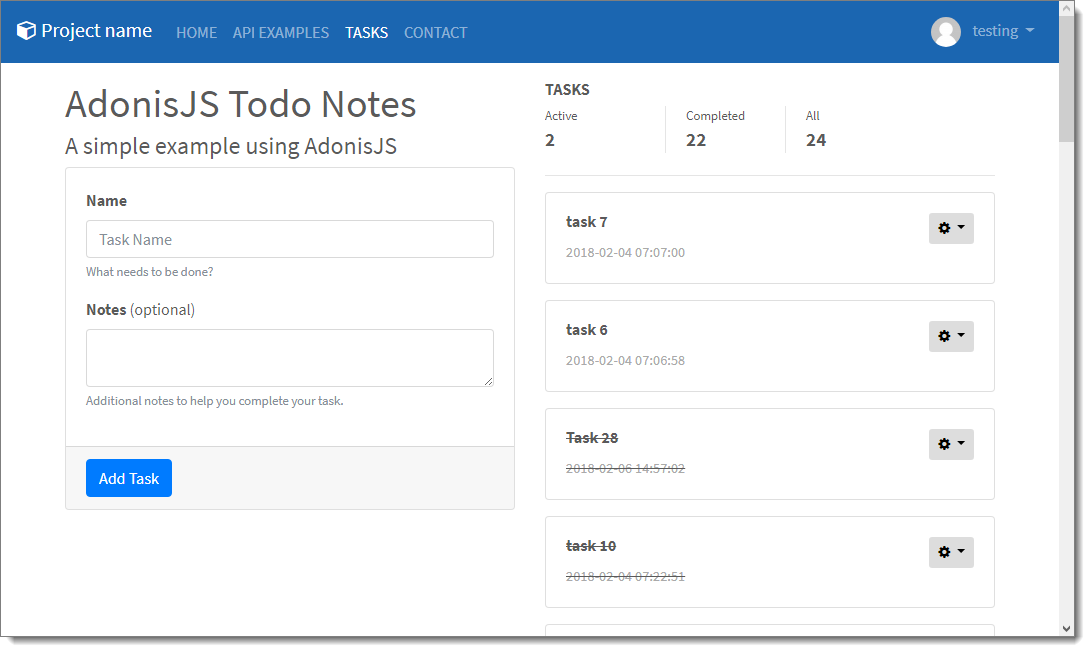Click the timestamp '2018-02-04 07:06:58'
1090x652 pixels.
(x=625, y=360)
